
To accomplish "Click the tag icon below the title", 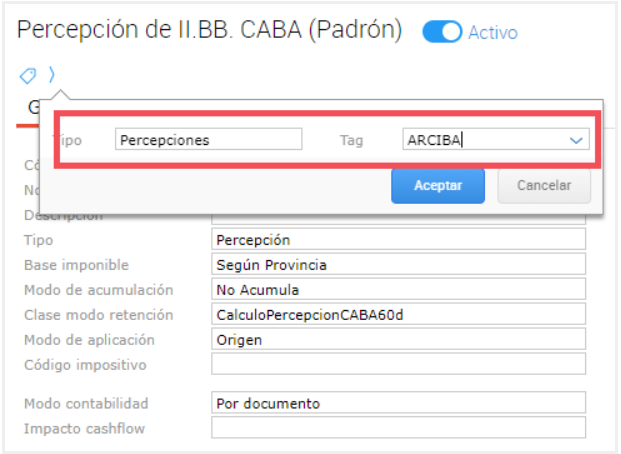I will pos(27,75).
